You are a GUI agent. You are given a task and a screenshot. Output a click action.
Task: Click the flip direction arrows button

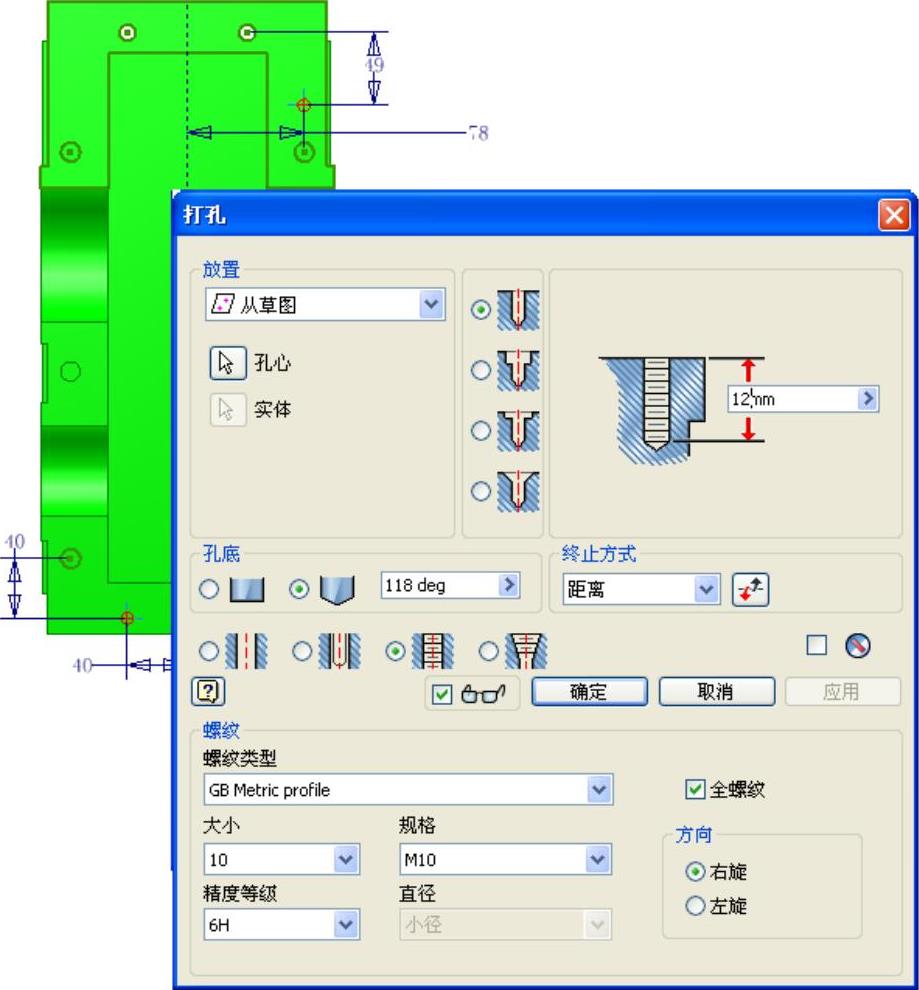(x=750, y=590)
